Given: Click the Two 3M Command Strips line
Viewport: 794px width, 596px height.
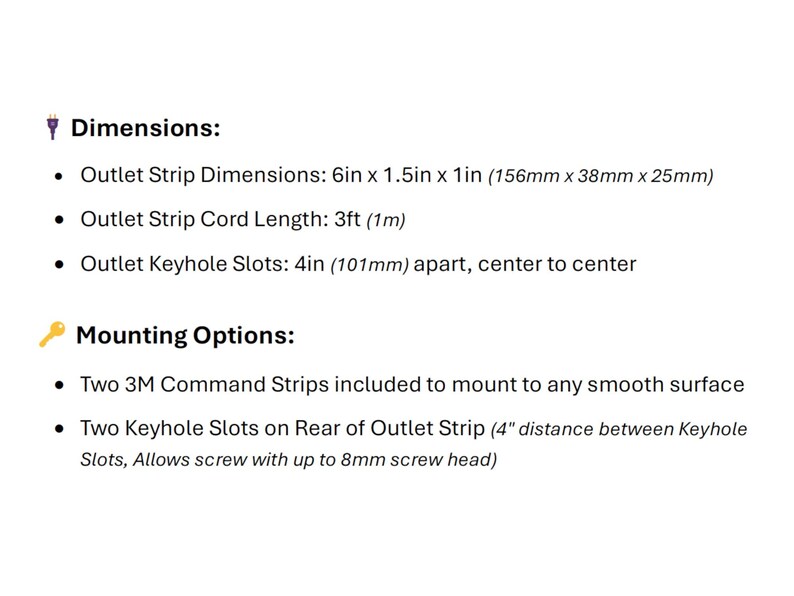Looking at the screenshot, I should pyautogui.click(x=412, y=385).
